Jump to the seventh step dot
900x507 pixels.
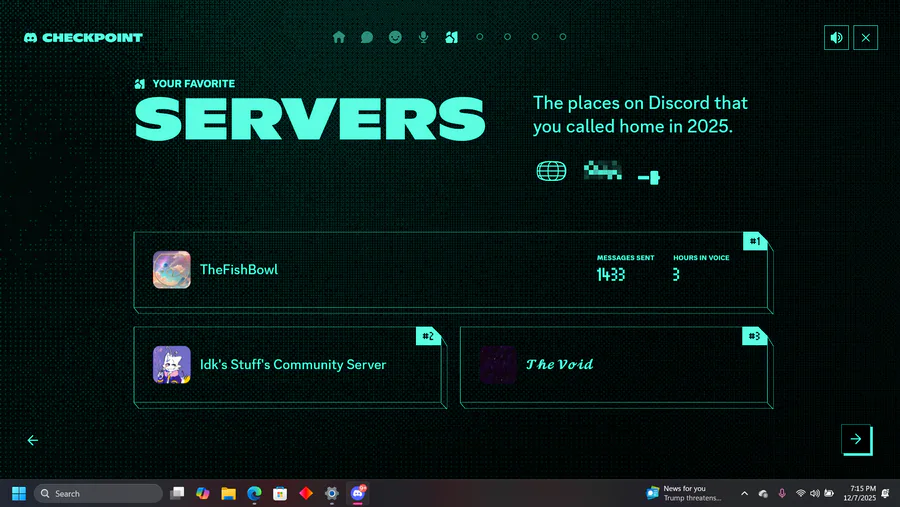click(507, 37)
